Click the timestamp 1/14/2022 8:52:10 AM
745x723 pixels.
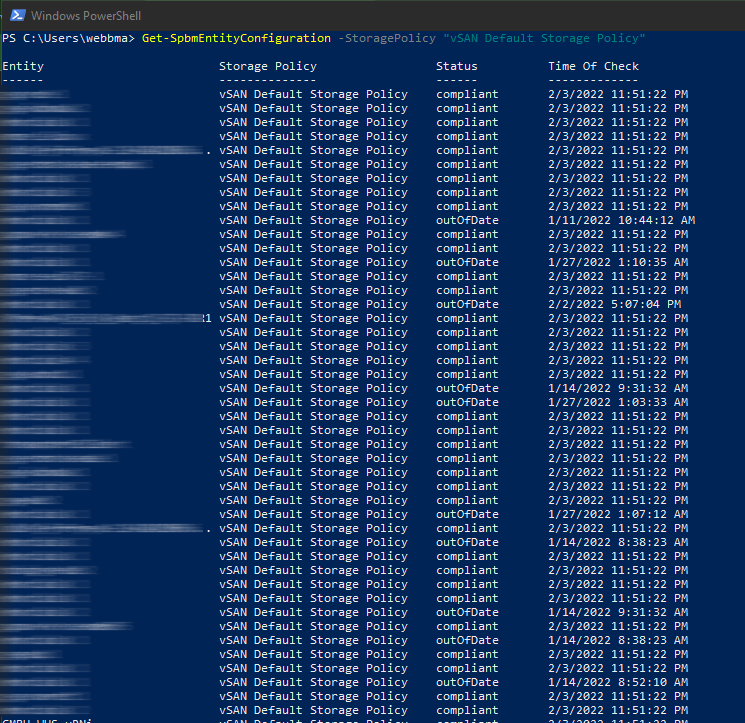point(618,682)
